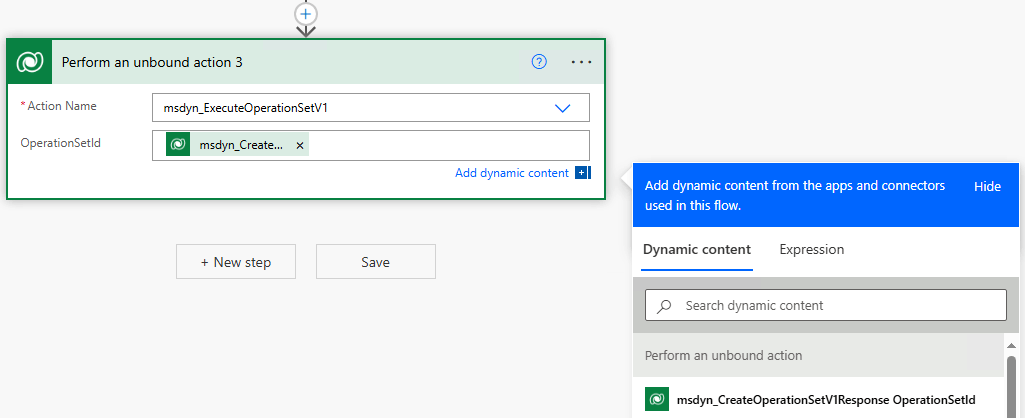1025x418 pixels.
Task: Click the New step button
Action: point(236,262)
